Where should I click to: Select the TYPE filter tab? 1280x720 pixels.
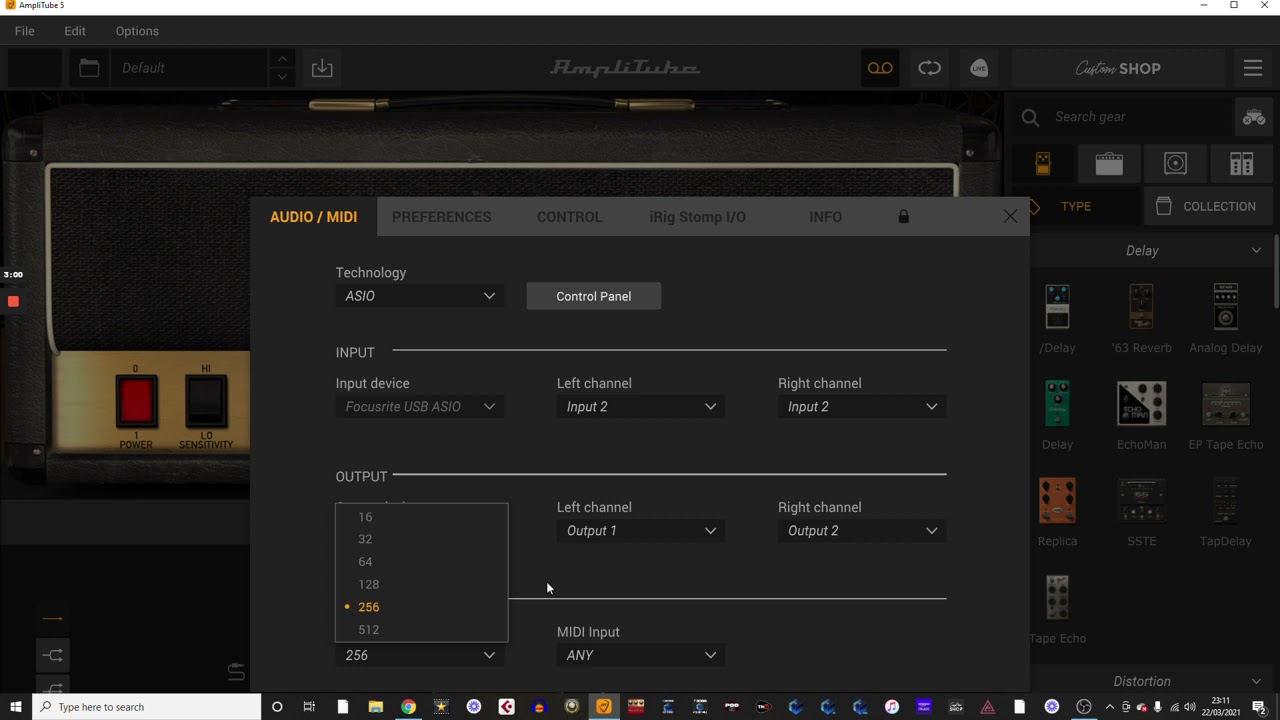point(1076,206)
